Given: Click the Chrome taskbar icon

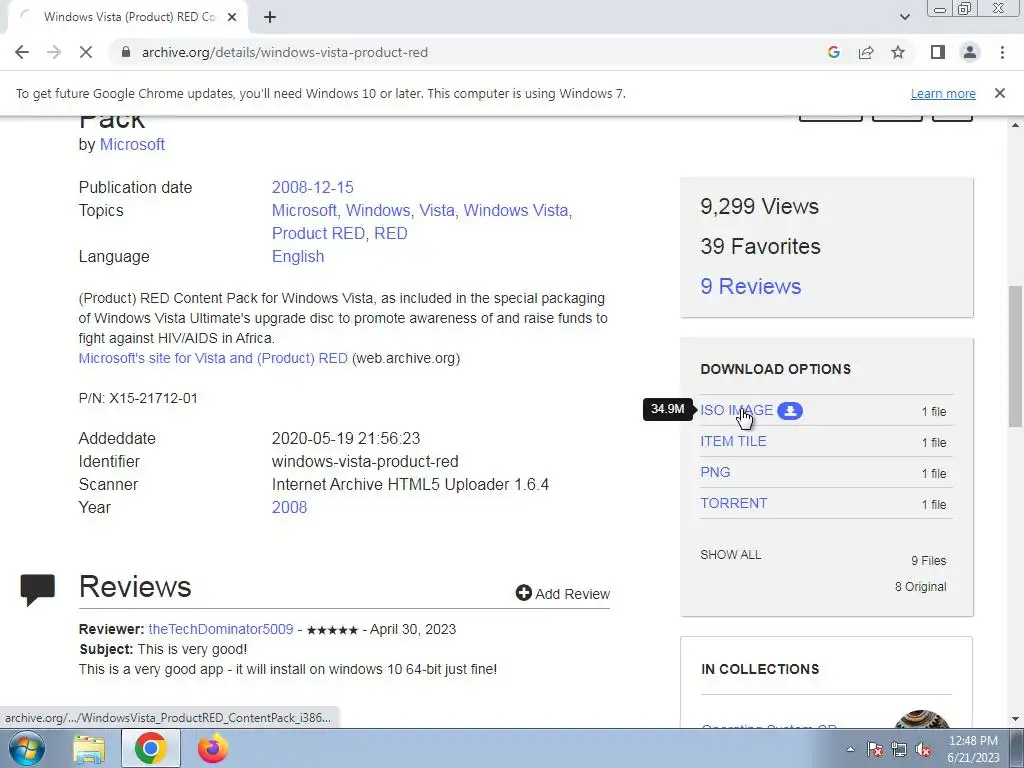Looking at the screenshot, I should (x=150, y=748).
